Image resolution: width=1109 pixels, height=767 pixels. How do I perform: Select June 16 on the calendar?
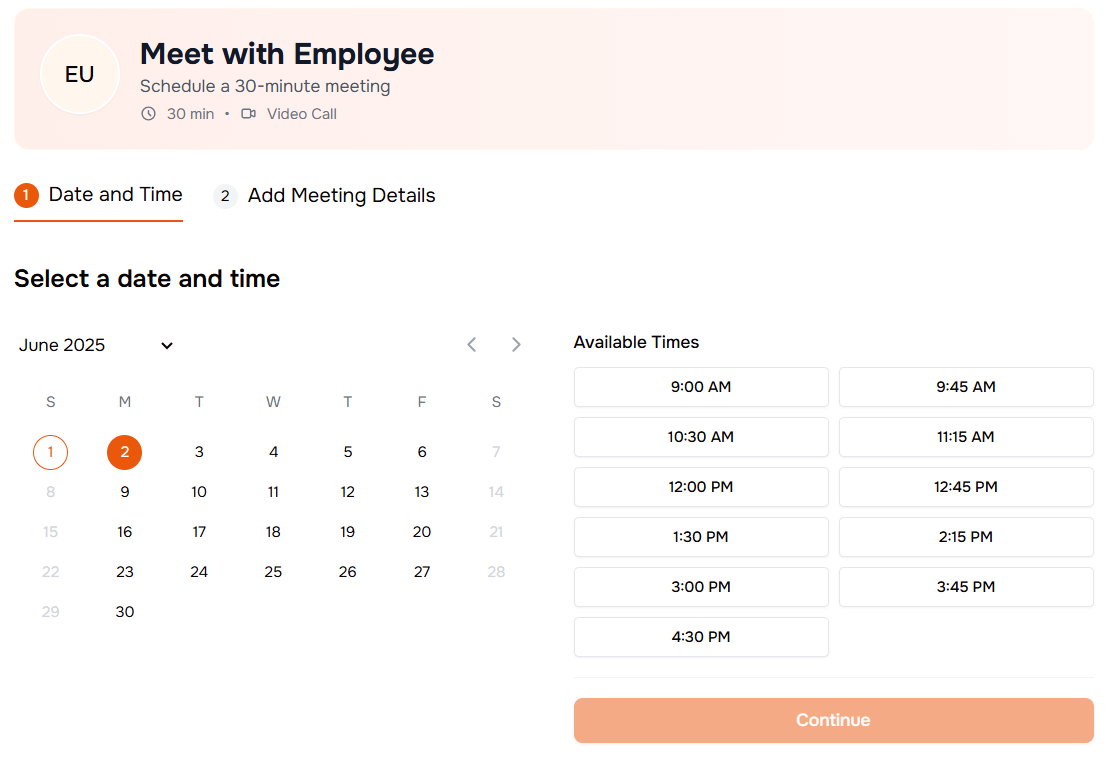(124, 531)
